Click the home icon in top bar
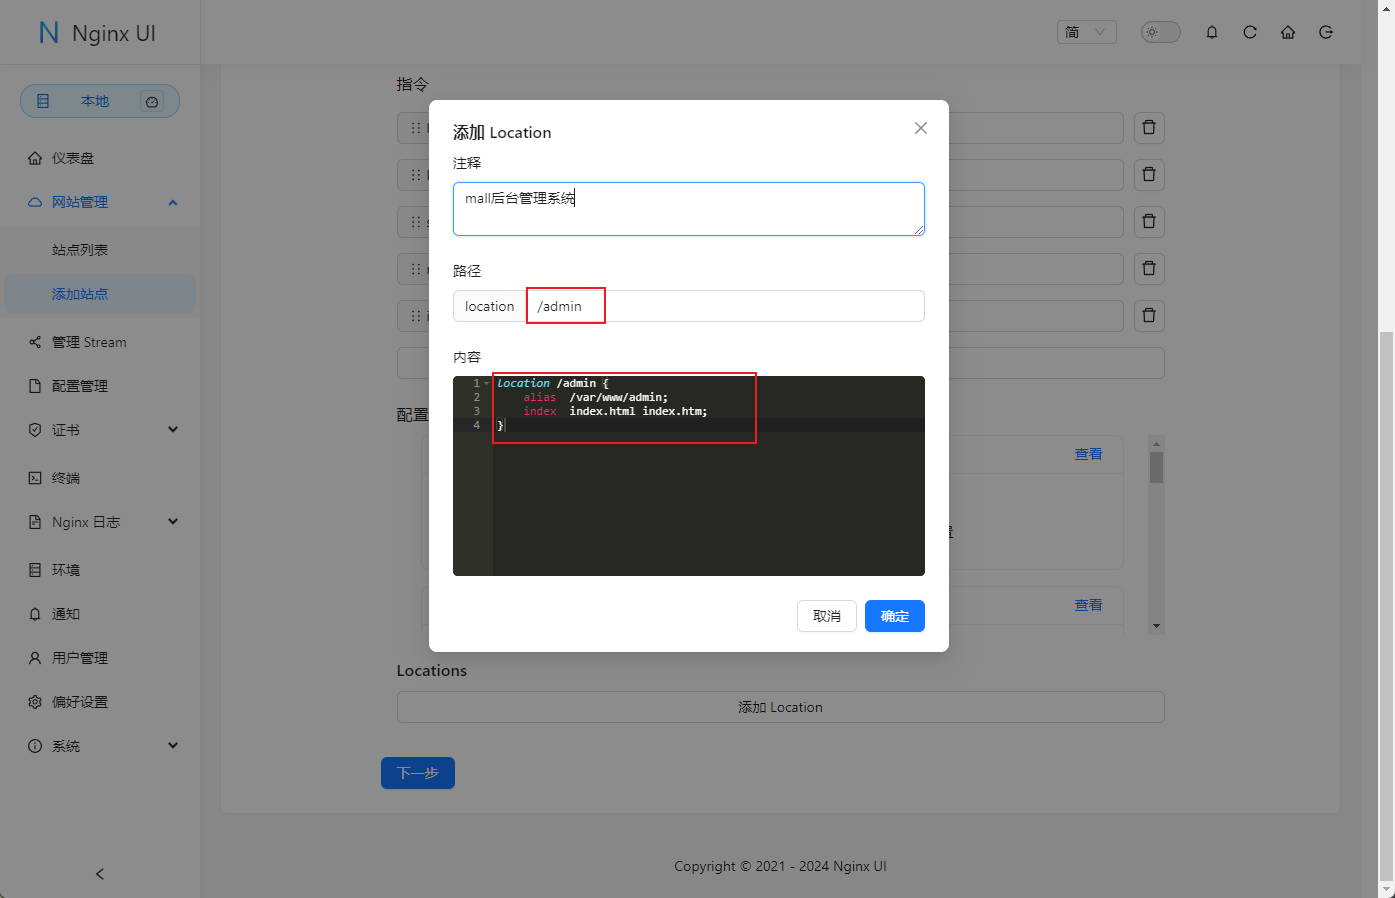The height and width of the screenshot is (898, 1395). pyautogui.click(x=1288, y=32)
